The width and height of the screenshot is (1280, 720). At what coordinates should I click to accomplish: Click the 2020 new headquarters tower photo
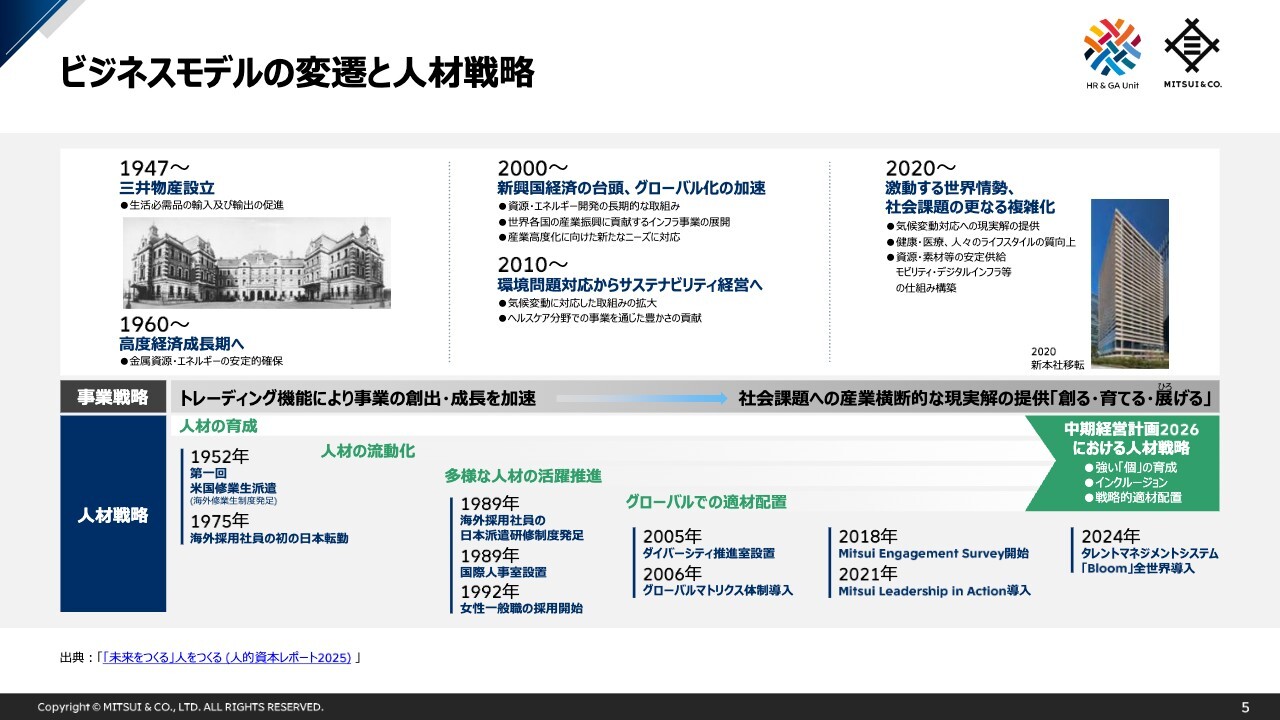pyautogui.click(x=1129, y=283)
